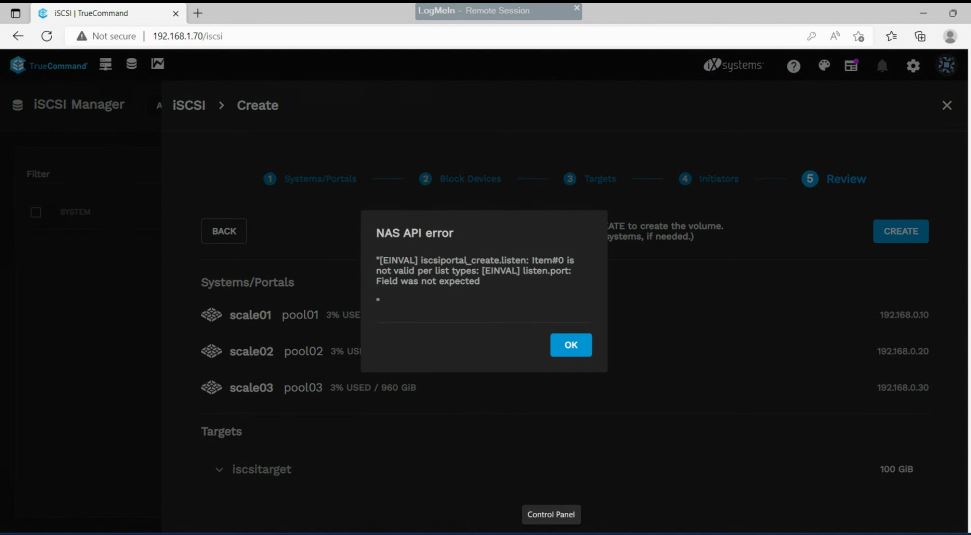The width and height of the screenshot is (971, 535).
Task: Open the theme palette icon
Action: tap(824, 66)
